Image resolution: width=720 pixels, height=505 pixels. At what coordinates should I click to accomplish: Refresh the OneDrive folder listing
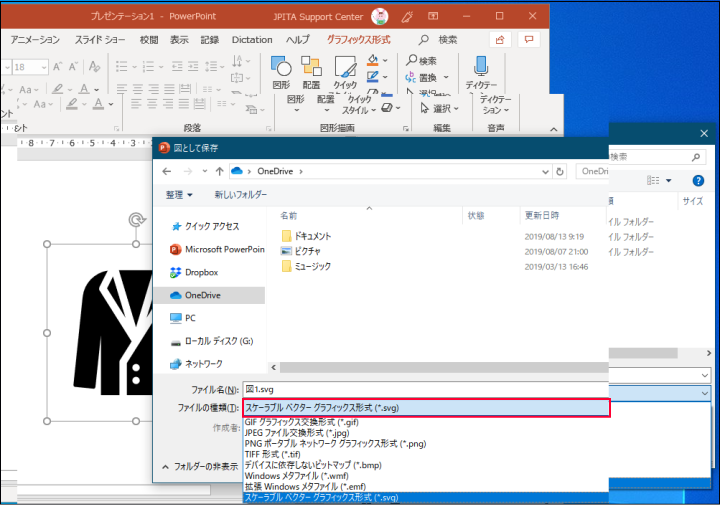pos(560,171)
